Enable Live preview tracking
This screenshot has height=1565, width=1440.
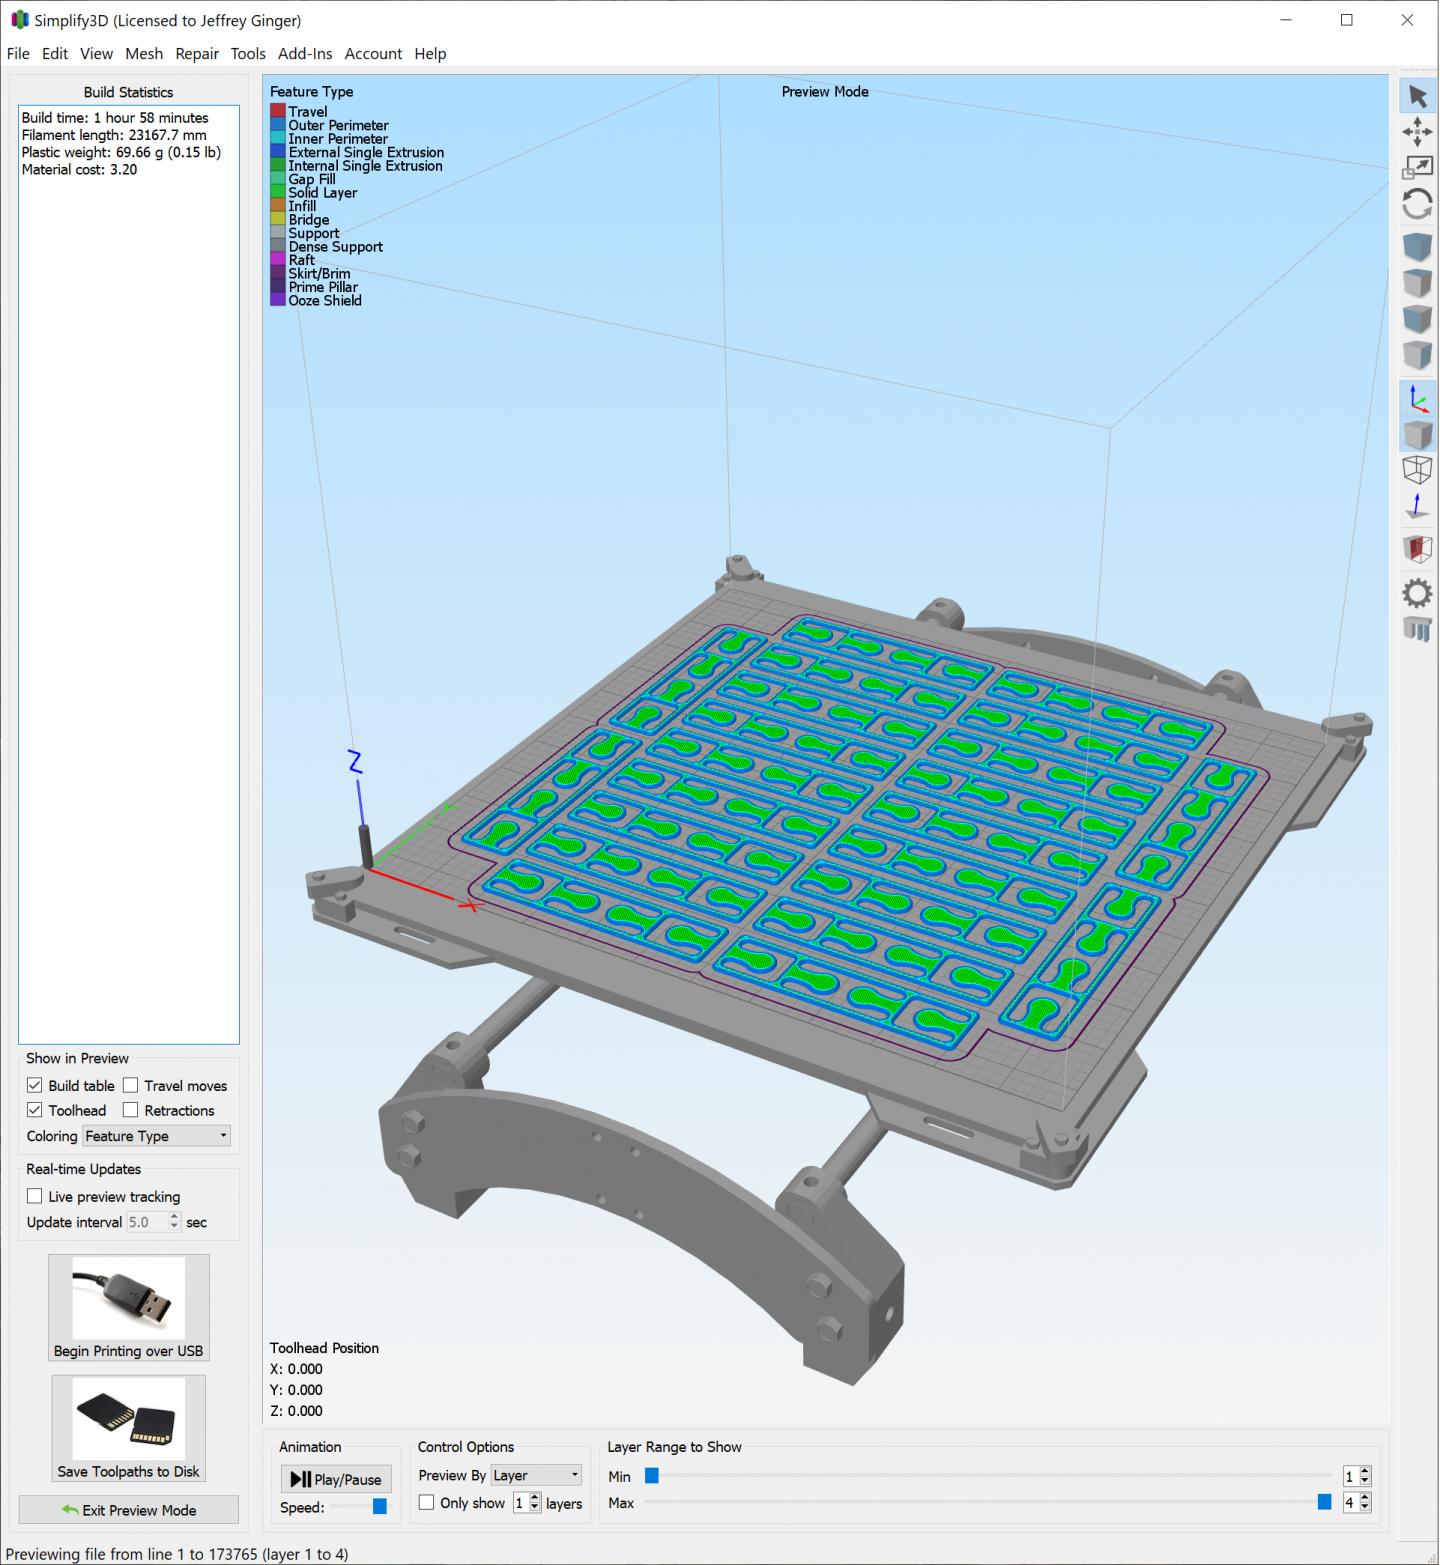click(35, 1196)
